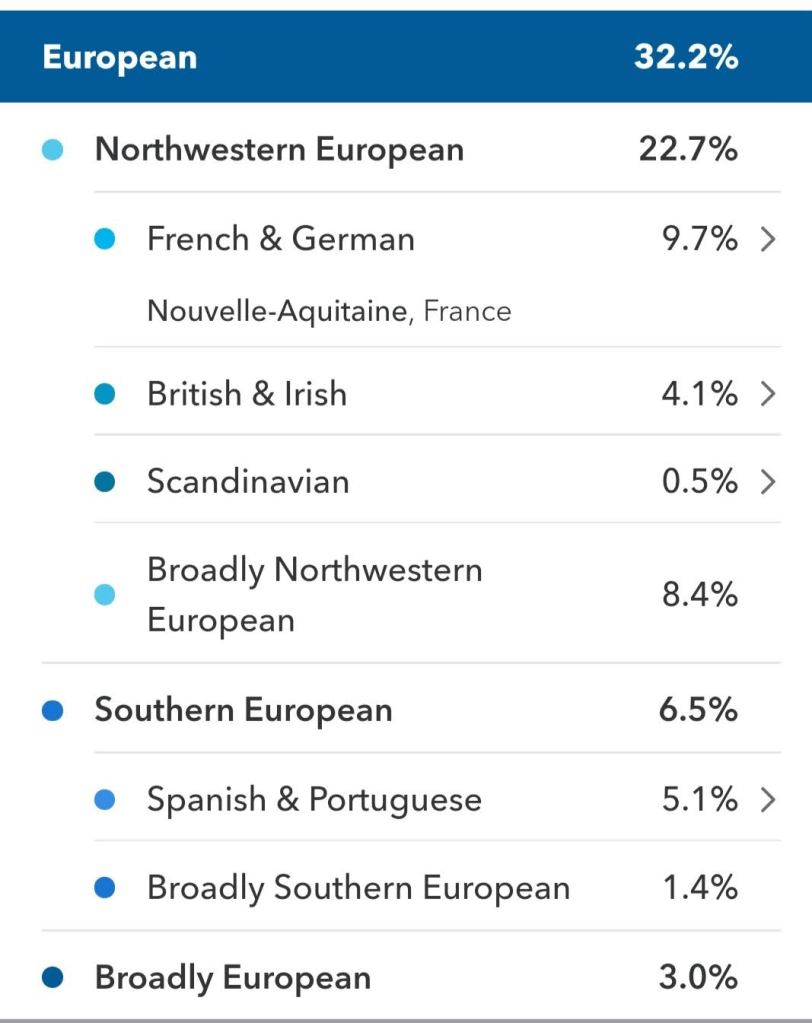This screenshot has width=812, height=1023.
Task: Expand the British & Irish chevron arrow
Action: pos(768,394)
